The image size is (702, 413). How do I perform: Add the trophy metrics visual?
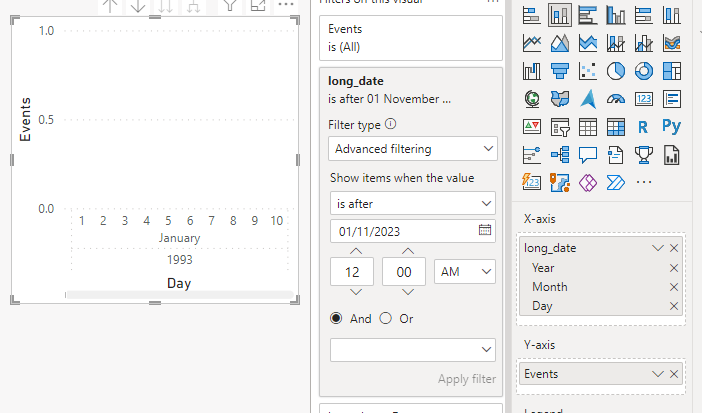pos(644,155)
